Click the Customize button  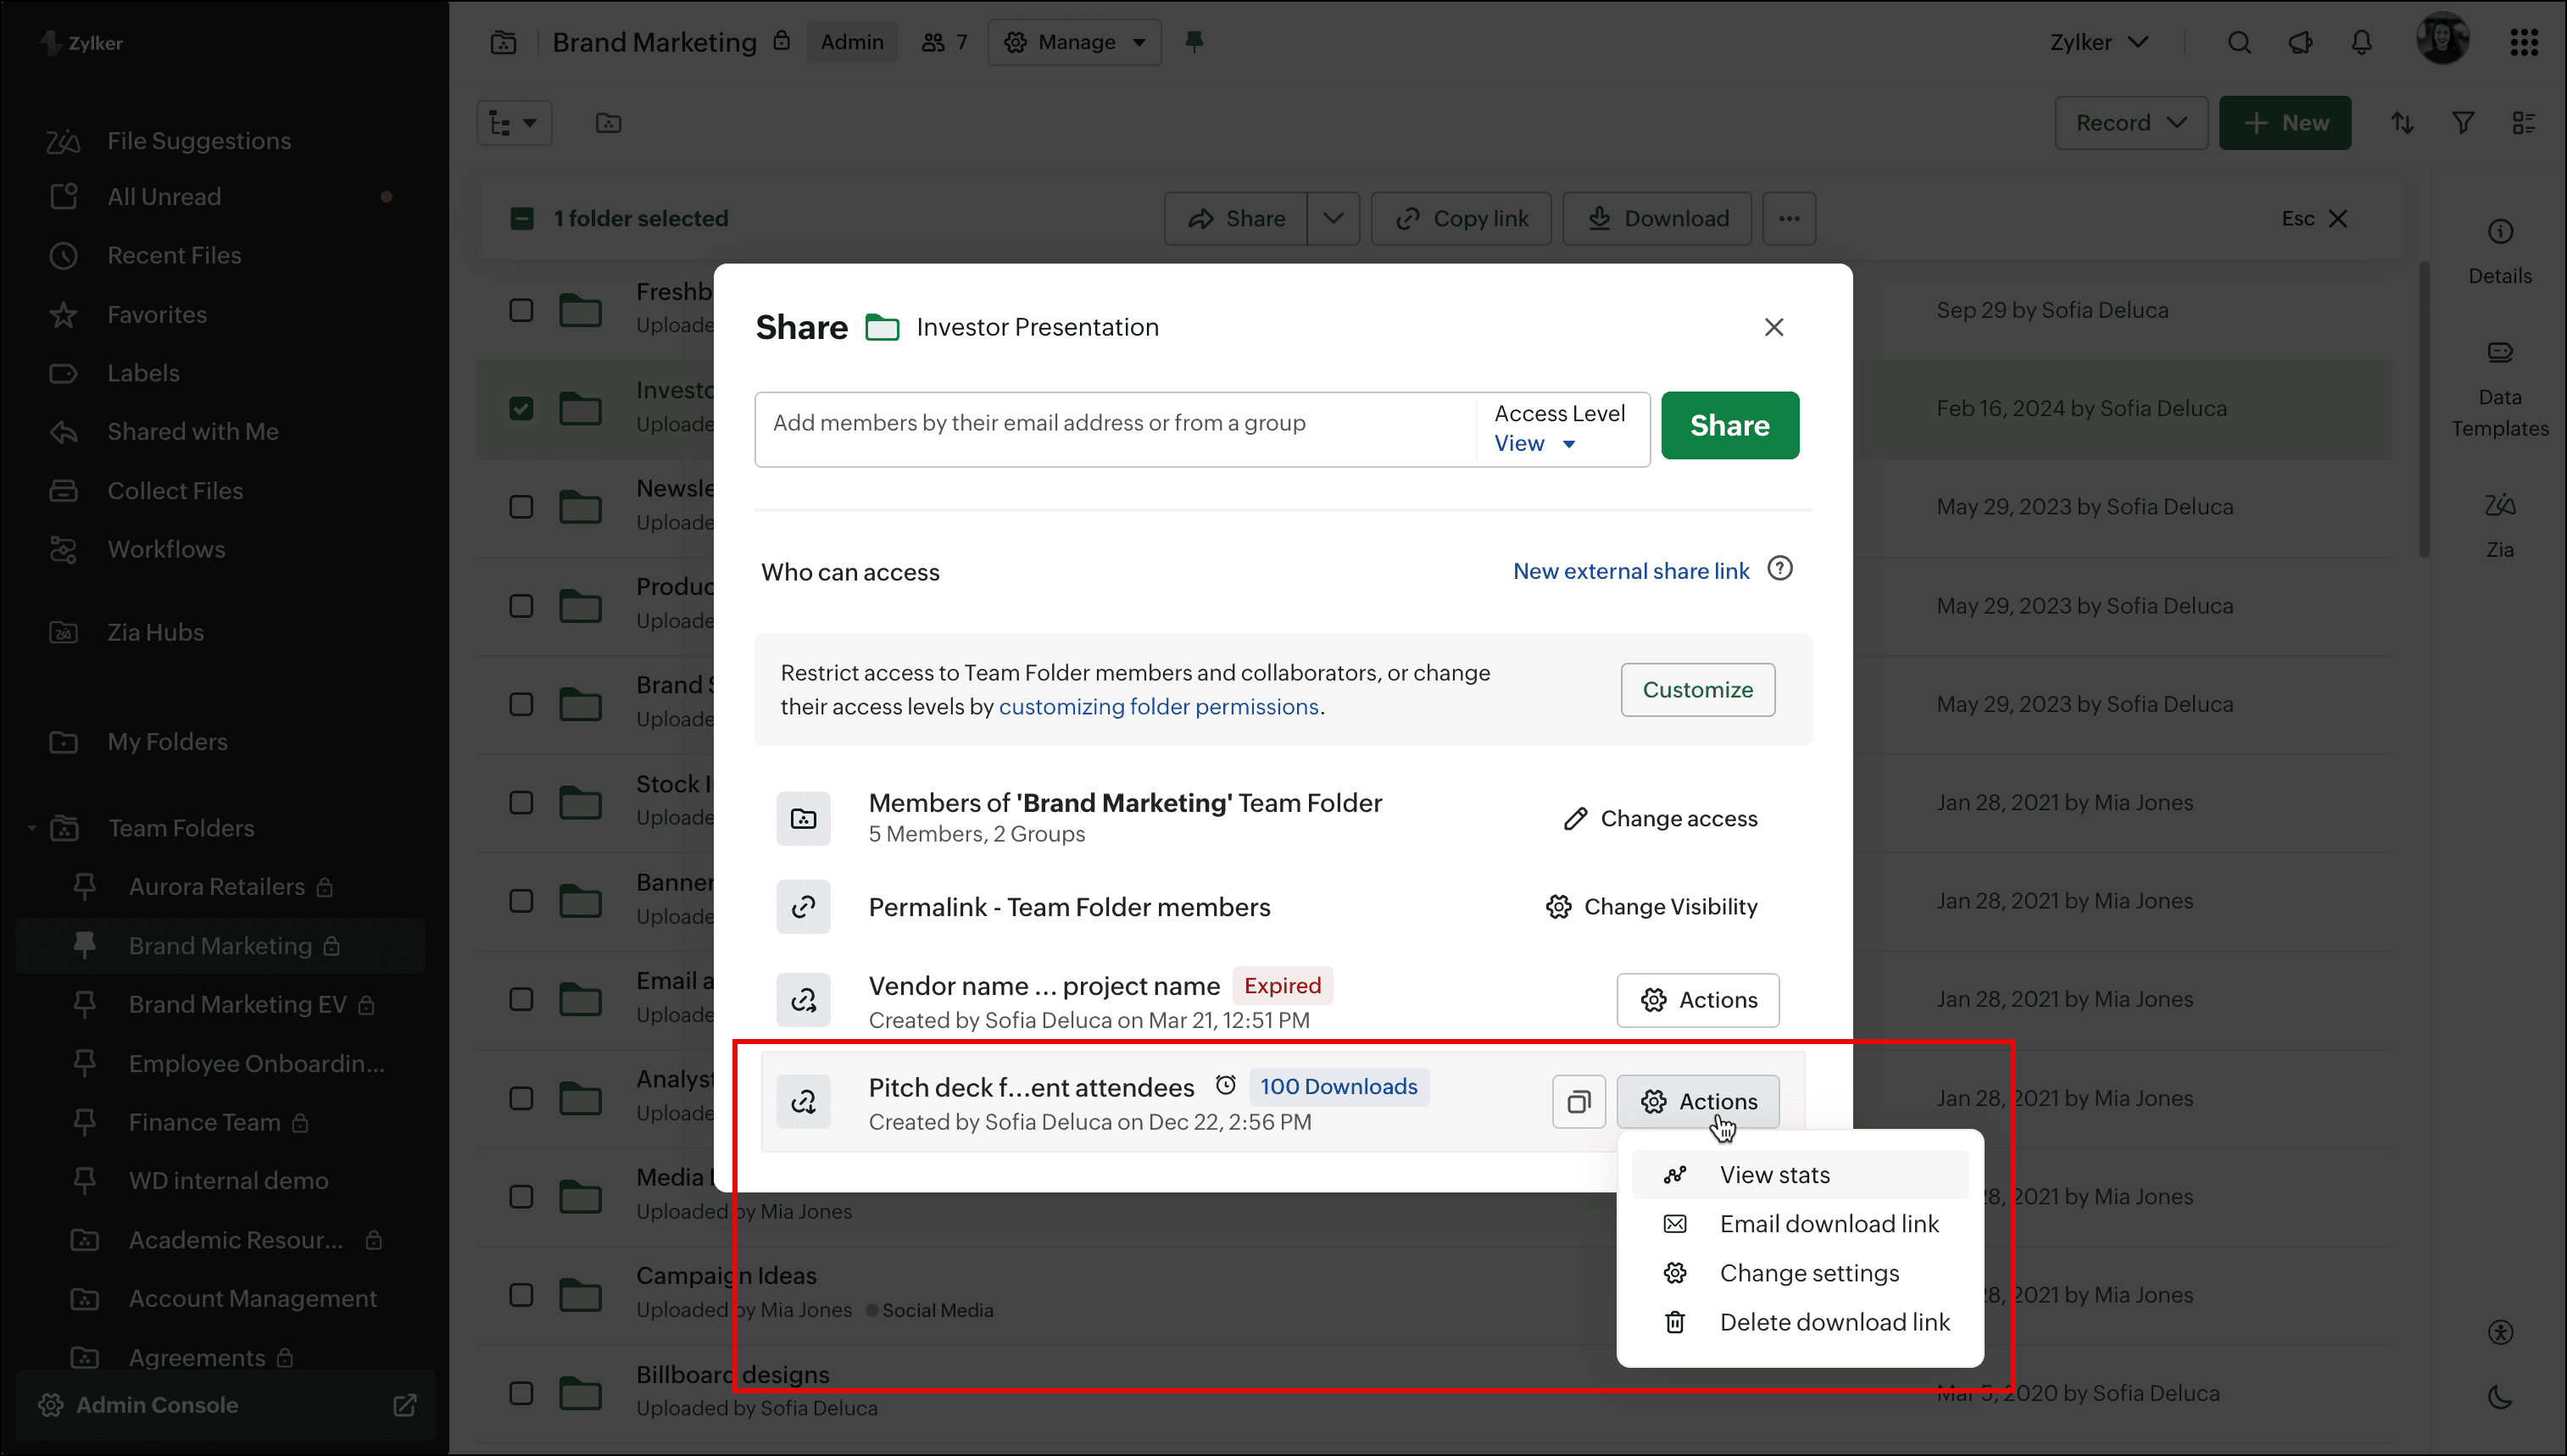1697,689
